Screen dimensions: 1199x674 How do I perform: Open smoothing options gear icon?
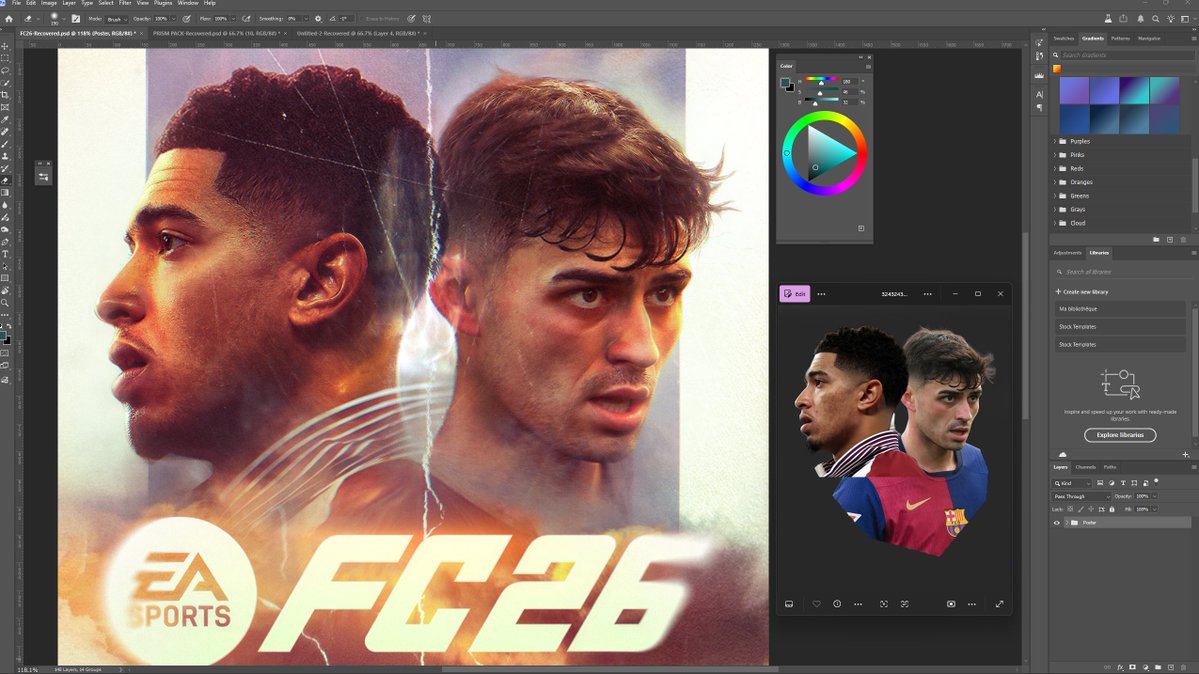coord(318,18)
